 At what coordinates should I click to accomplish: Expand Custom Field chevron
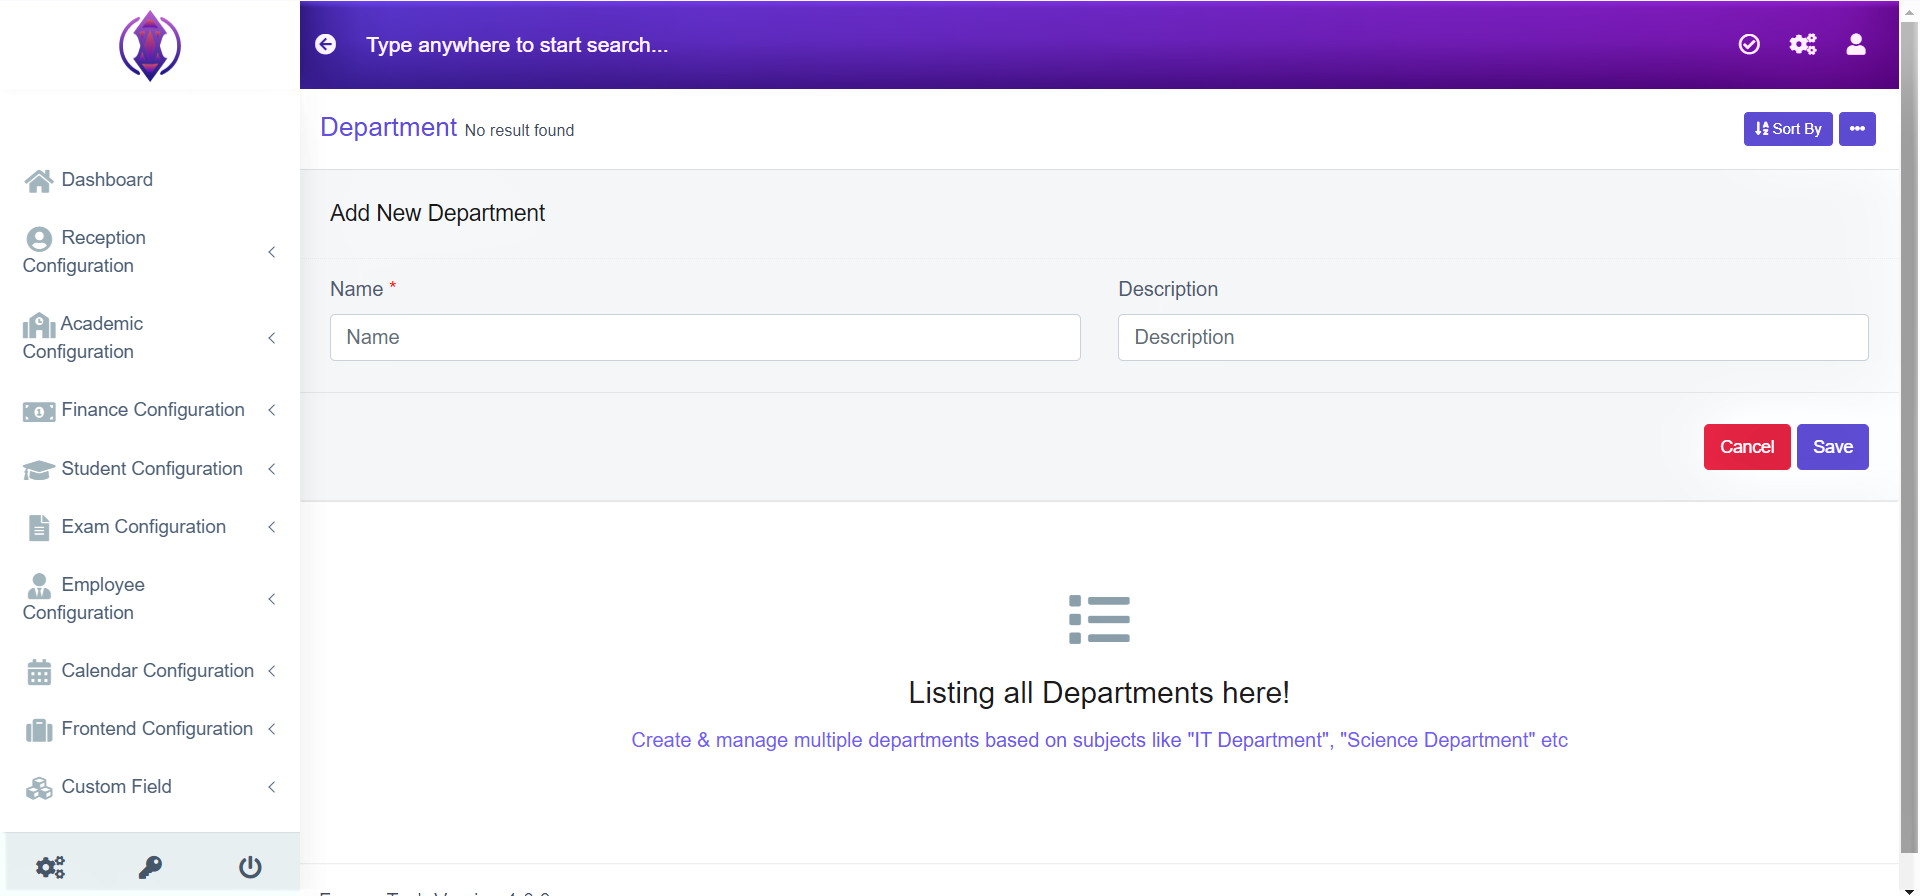(272, 787)
